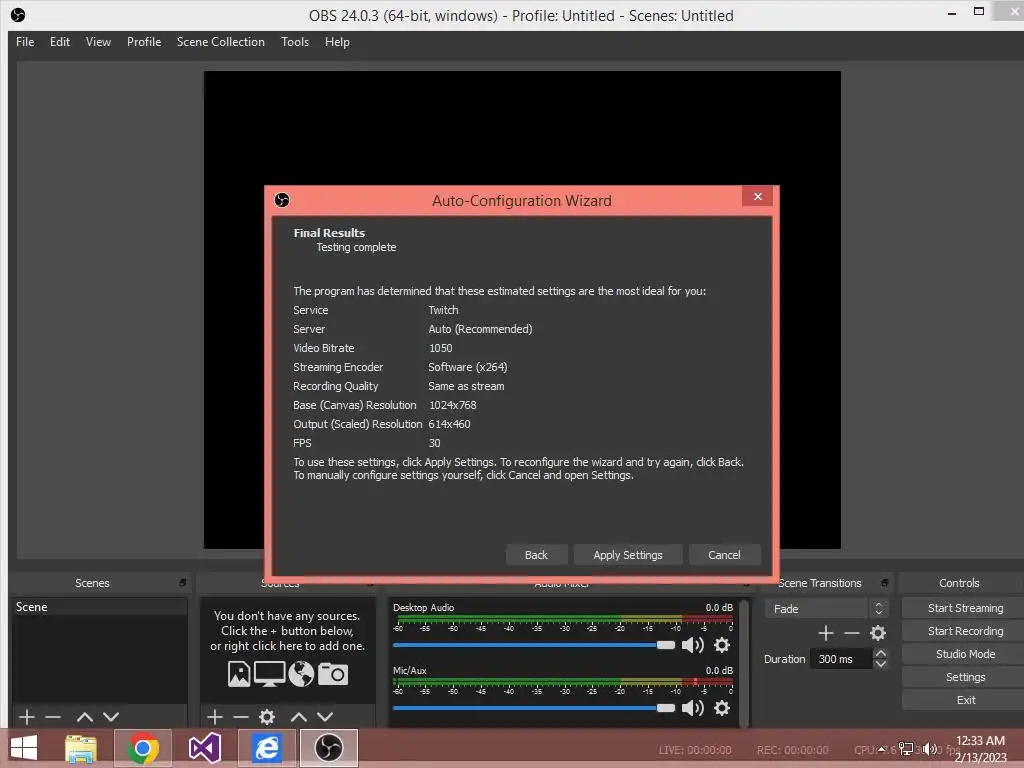Select the Scene item in Scenes list
1024x768 pixels.
click(x=99, y=607)
